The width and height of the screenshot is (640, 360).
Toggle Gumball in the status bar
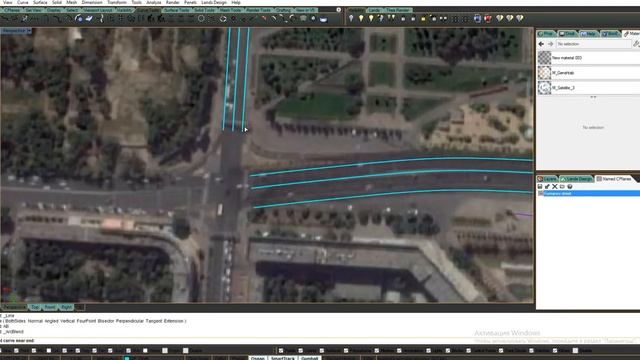pyautogui.click(x=309, y=358)
